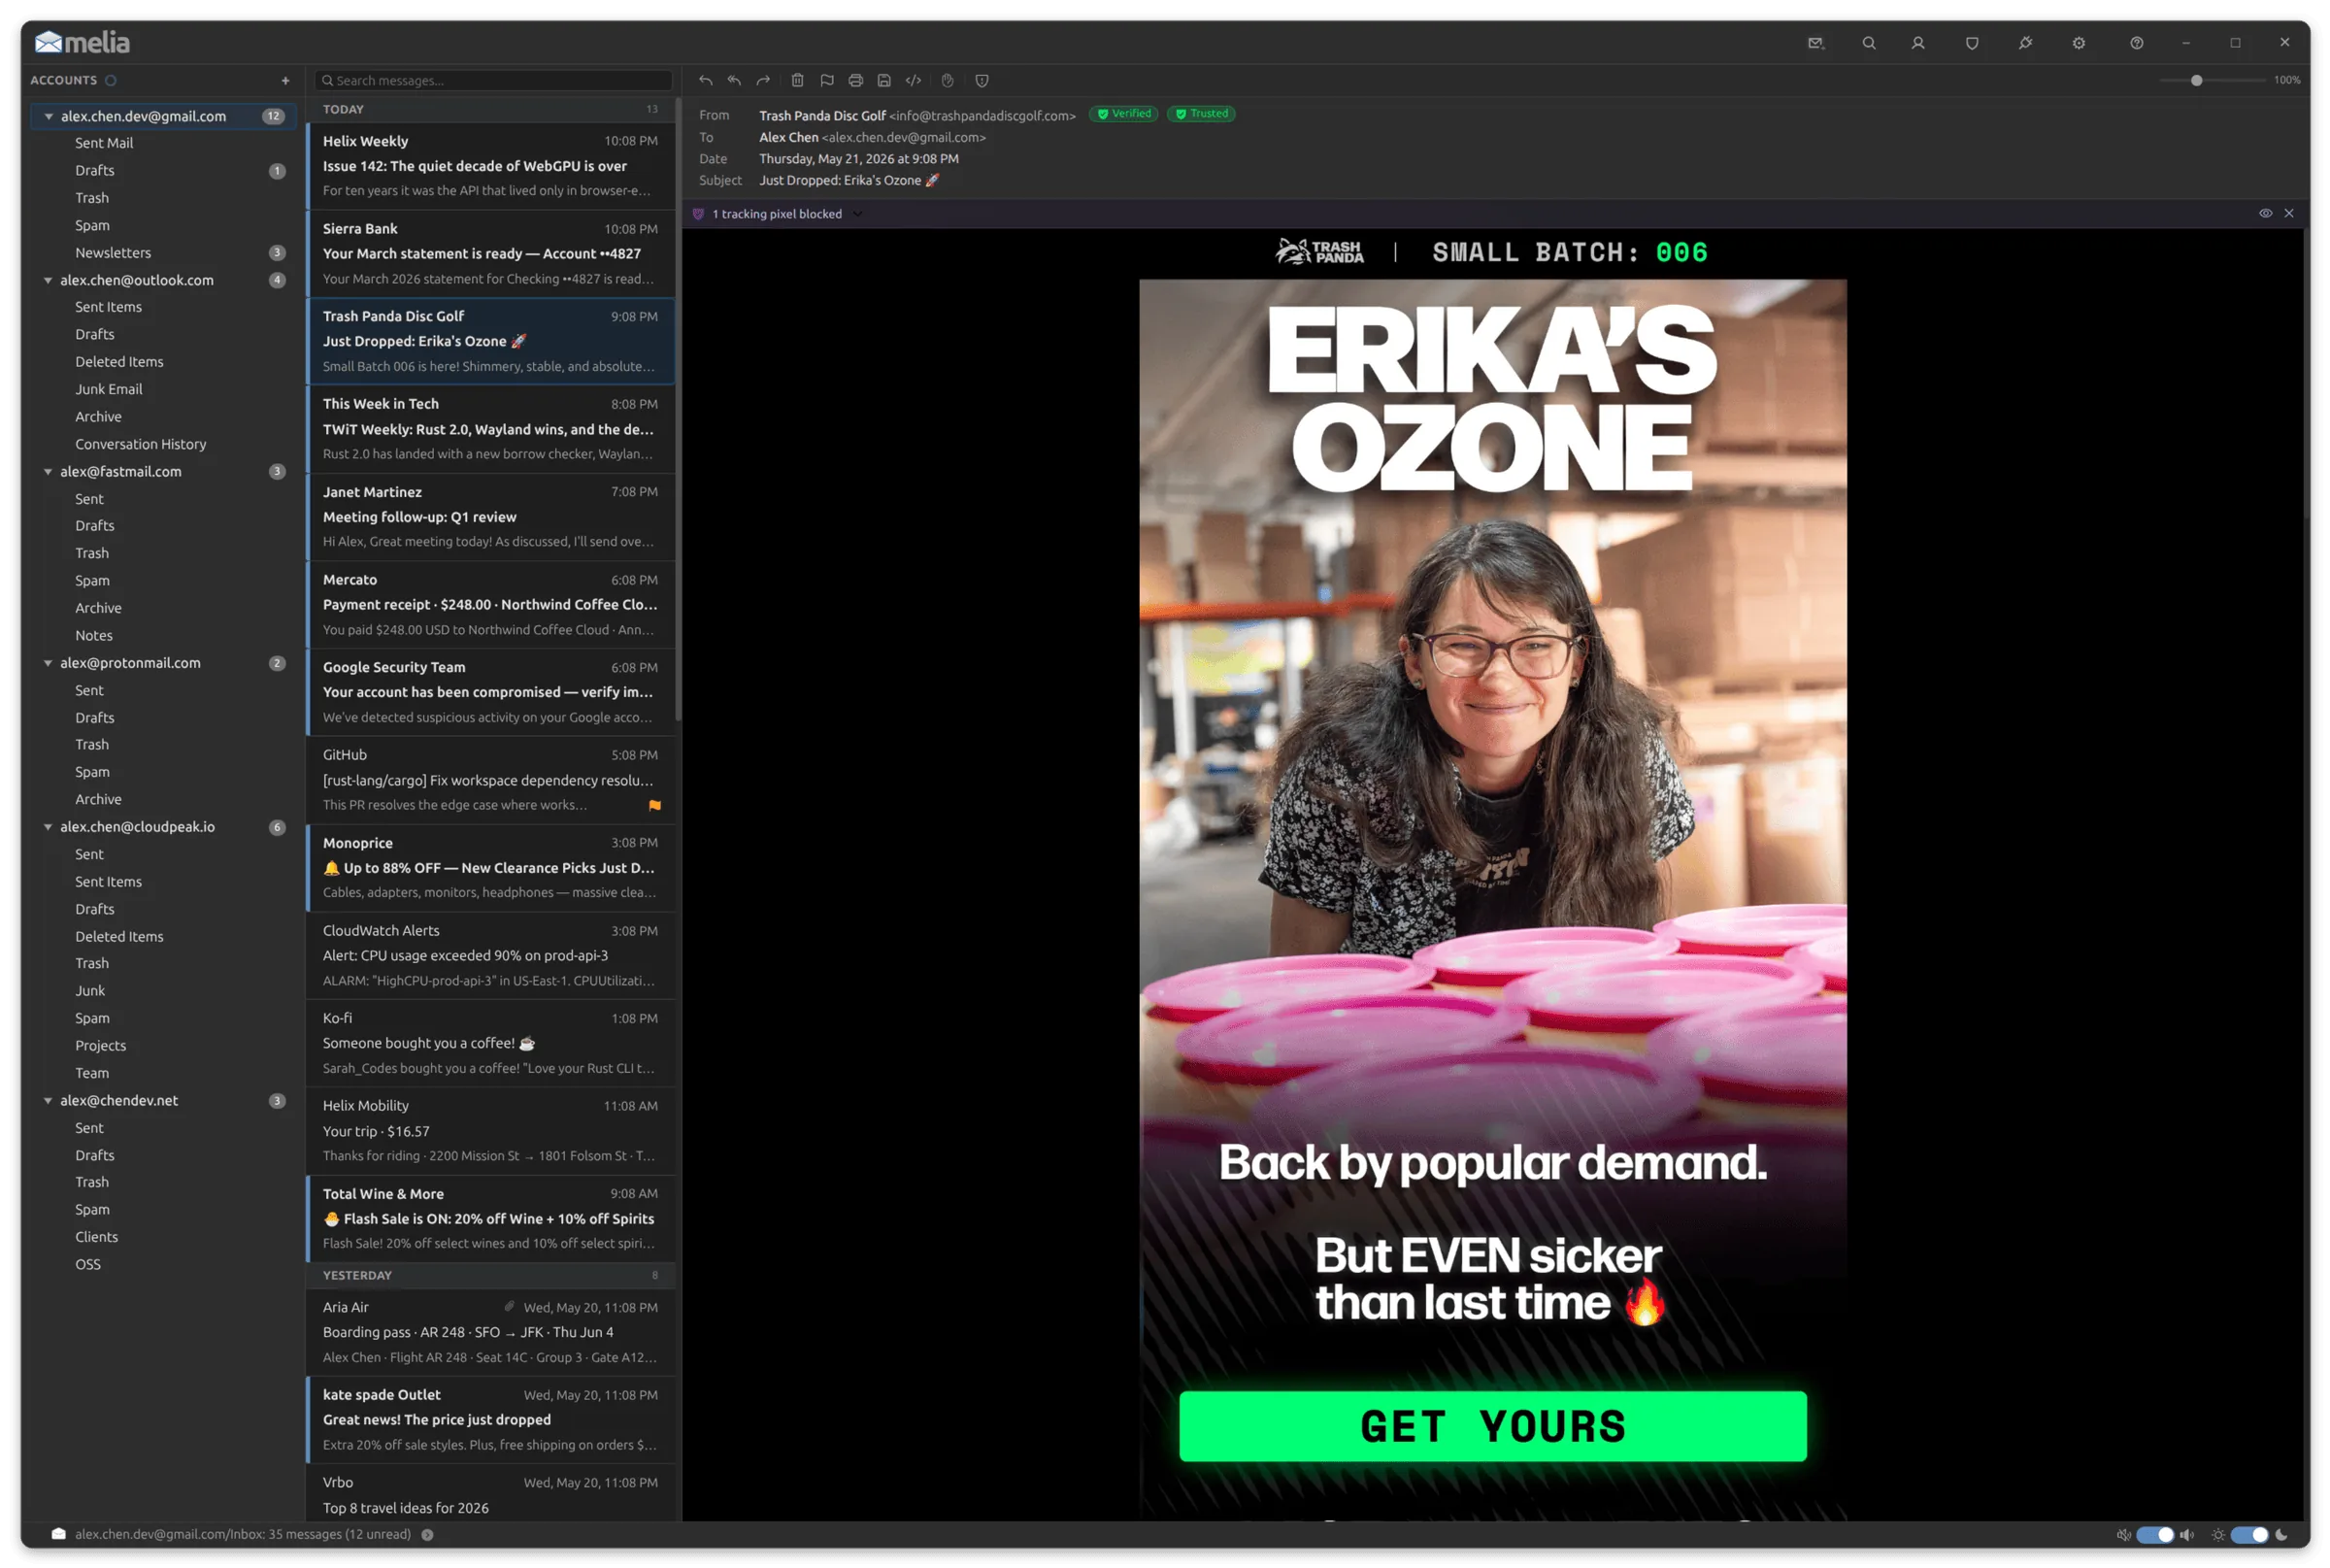Click the sun icon in status bar
Screen dimensions: 2330x1568
2218,1534
